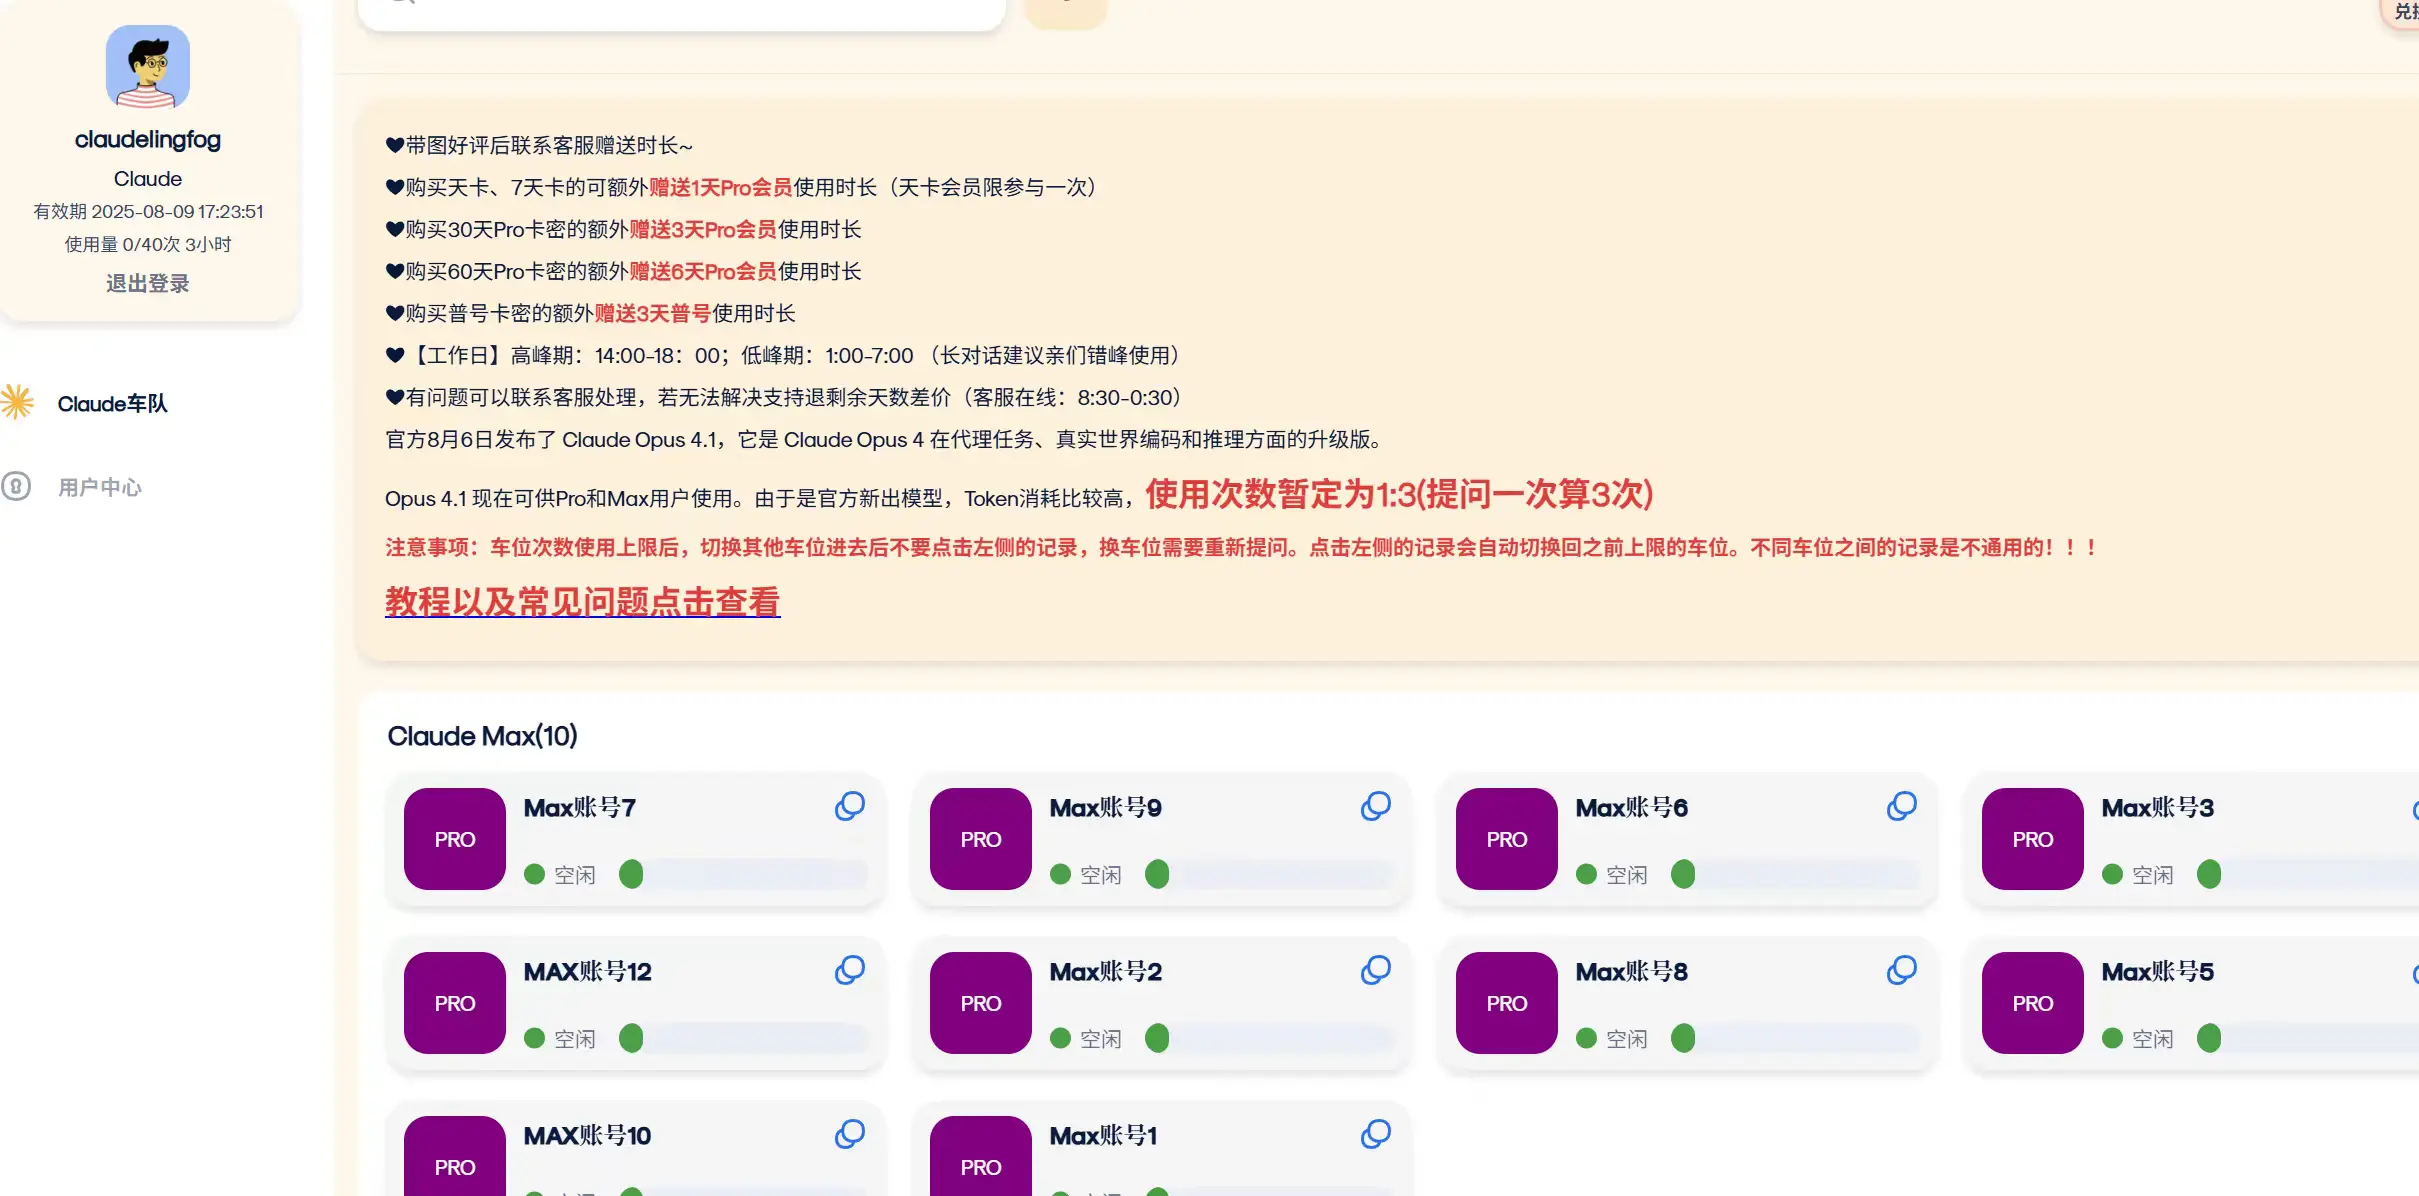Screen dimensions: 2419x1196
Task: Click the PRO badge of MAX账号10
Action: click(x=455, y=1156)
